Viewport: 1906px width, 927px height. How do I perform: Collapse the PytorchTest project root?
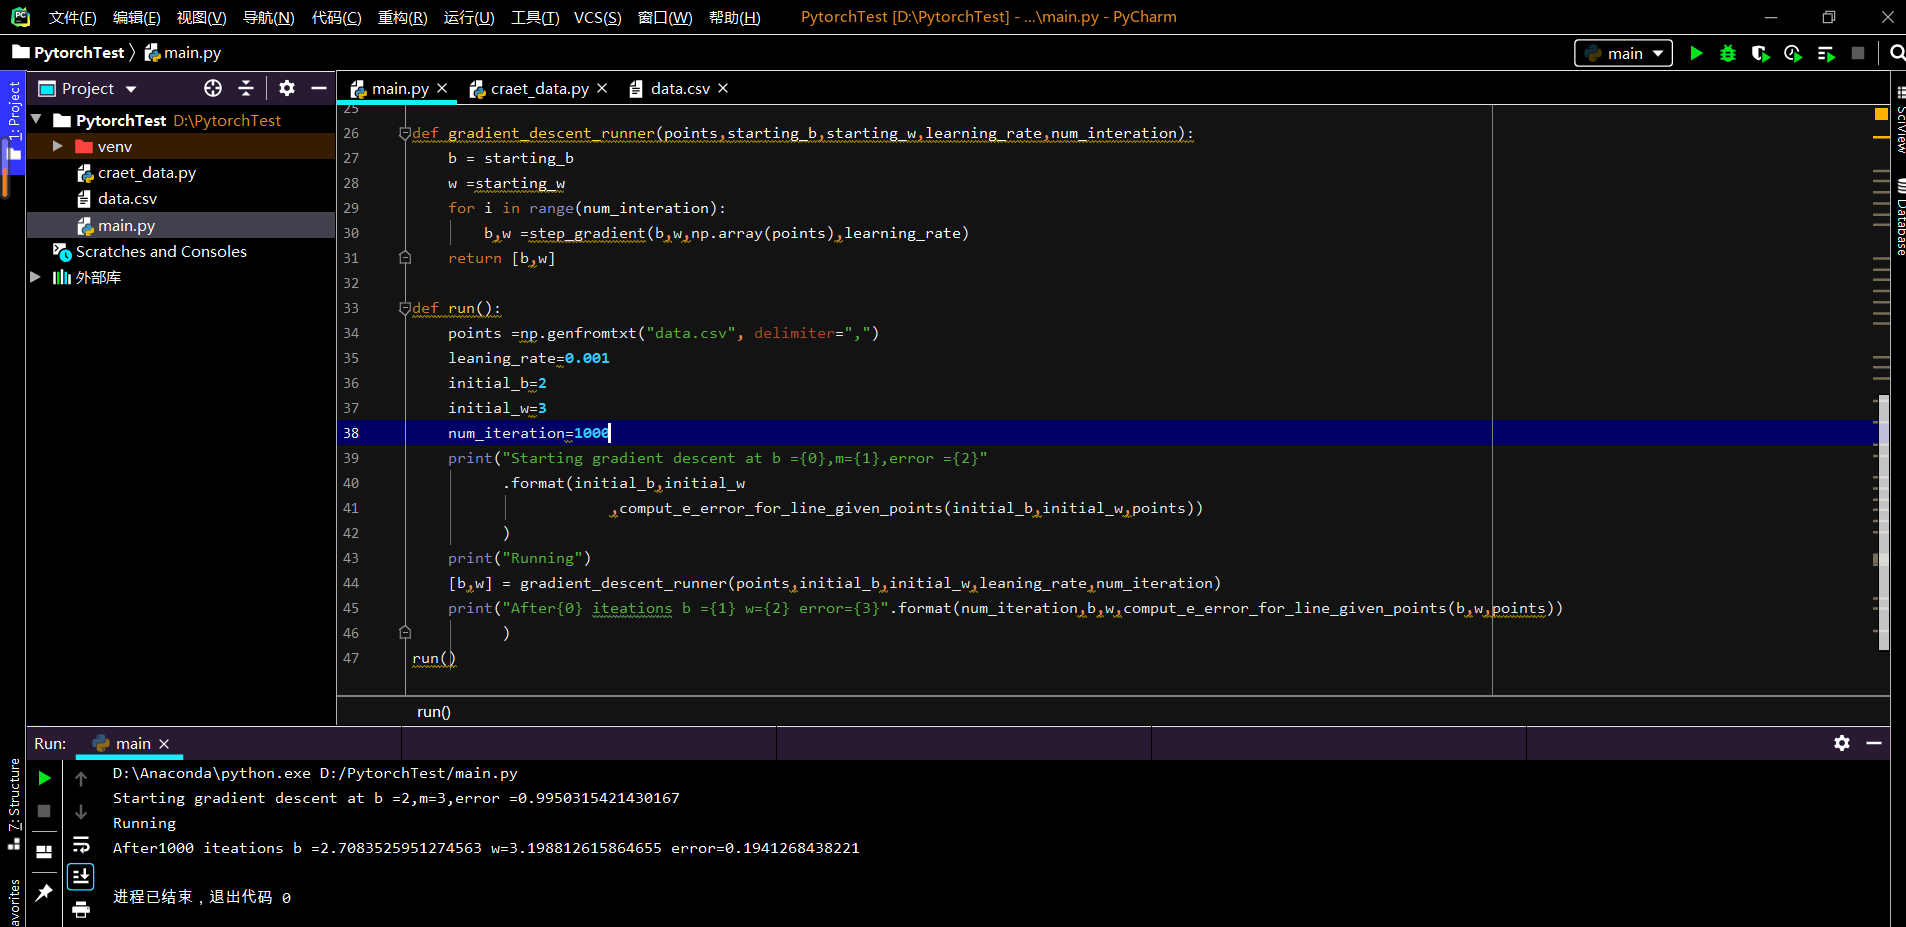point(37,120)
